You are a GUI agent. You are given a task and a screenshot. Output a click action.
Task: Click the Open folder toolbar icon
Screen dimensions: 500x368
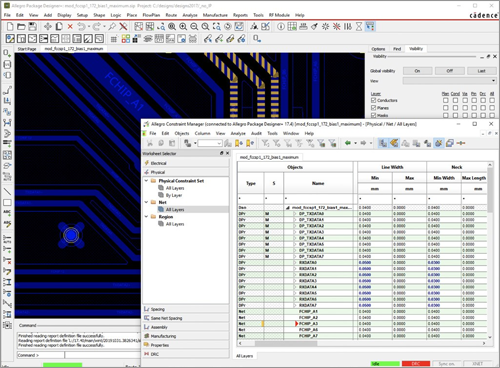pos(21,26)
